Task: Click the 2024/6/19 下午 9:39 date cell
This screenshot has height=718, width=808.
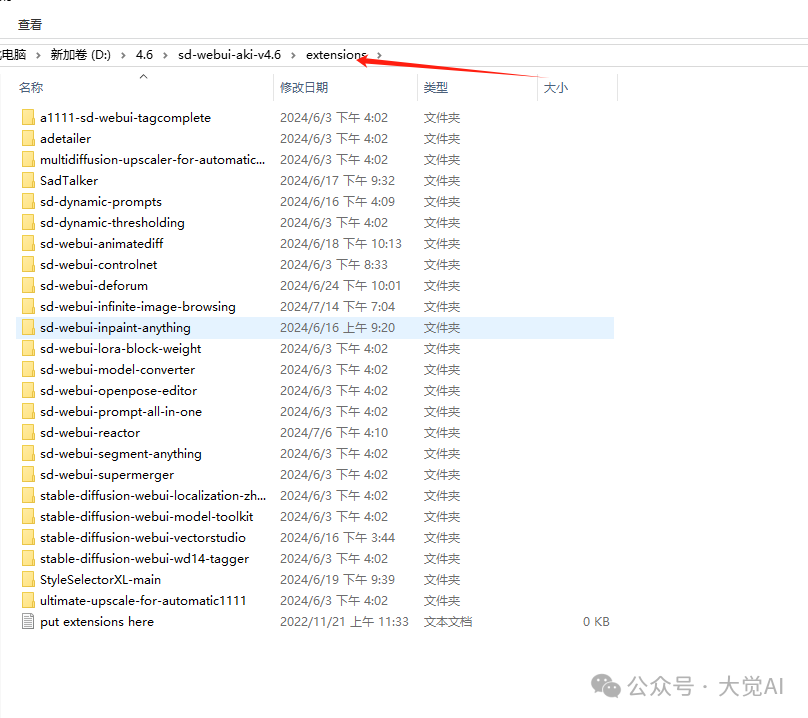Action: tap(338, 580)
